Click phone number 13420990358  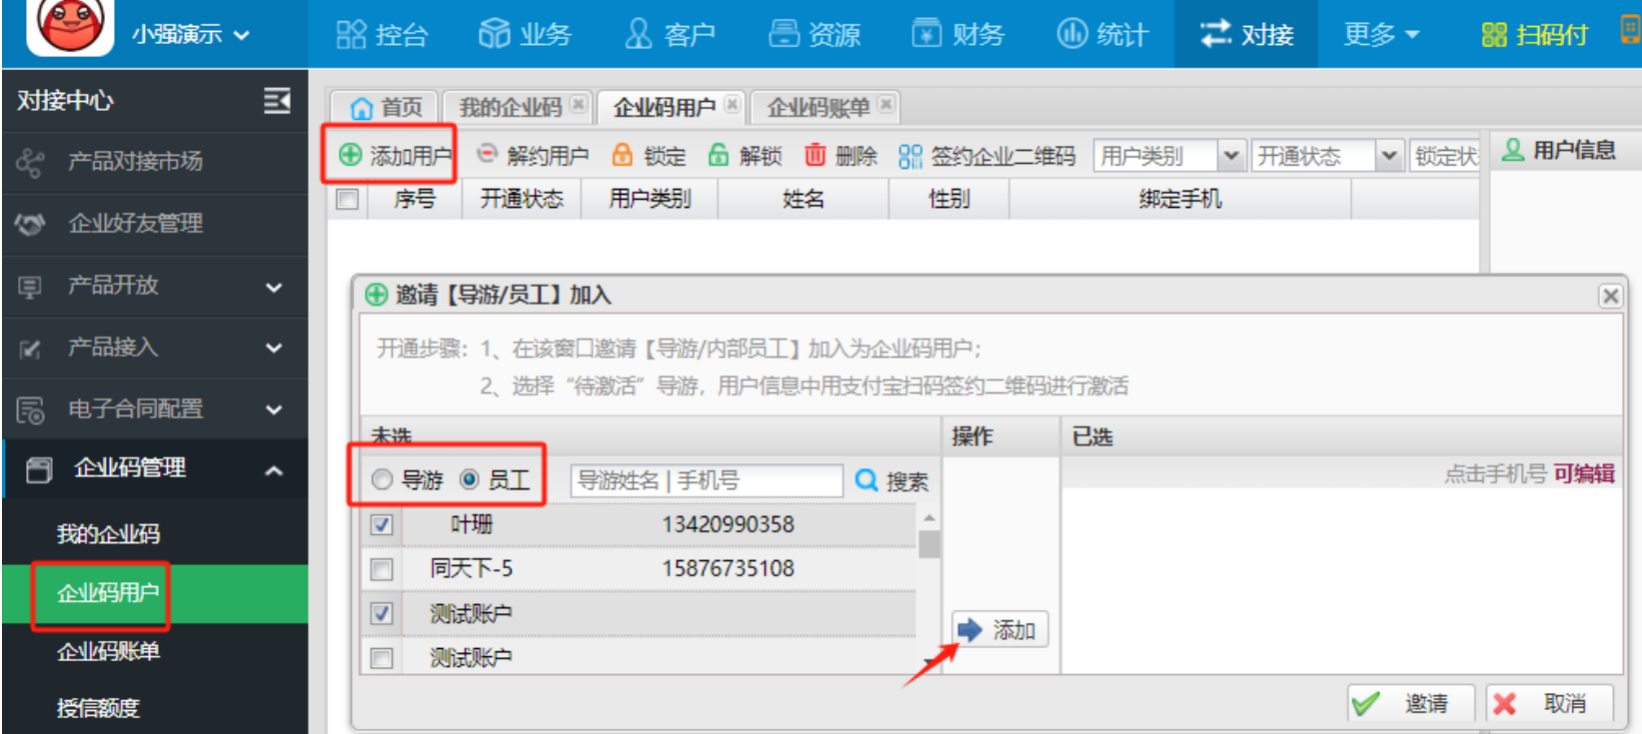(728, 524)
